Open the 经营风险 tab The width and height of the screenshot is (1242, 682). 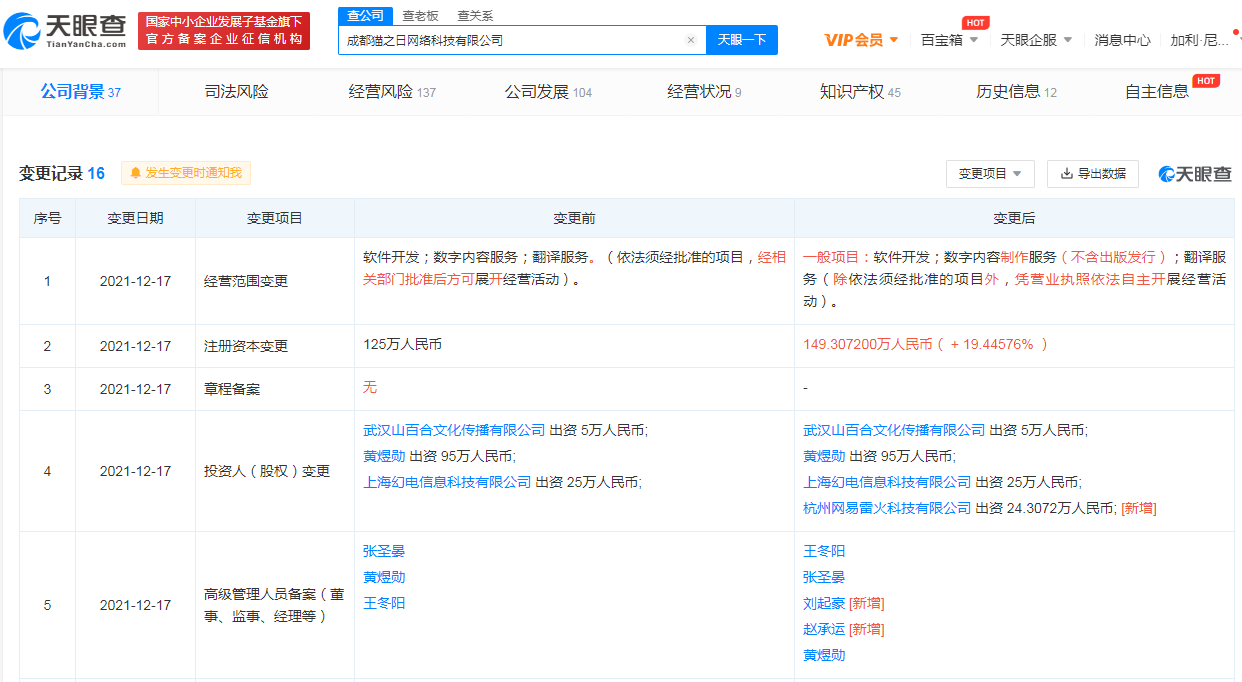(x=392, y=92)
